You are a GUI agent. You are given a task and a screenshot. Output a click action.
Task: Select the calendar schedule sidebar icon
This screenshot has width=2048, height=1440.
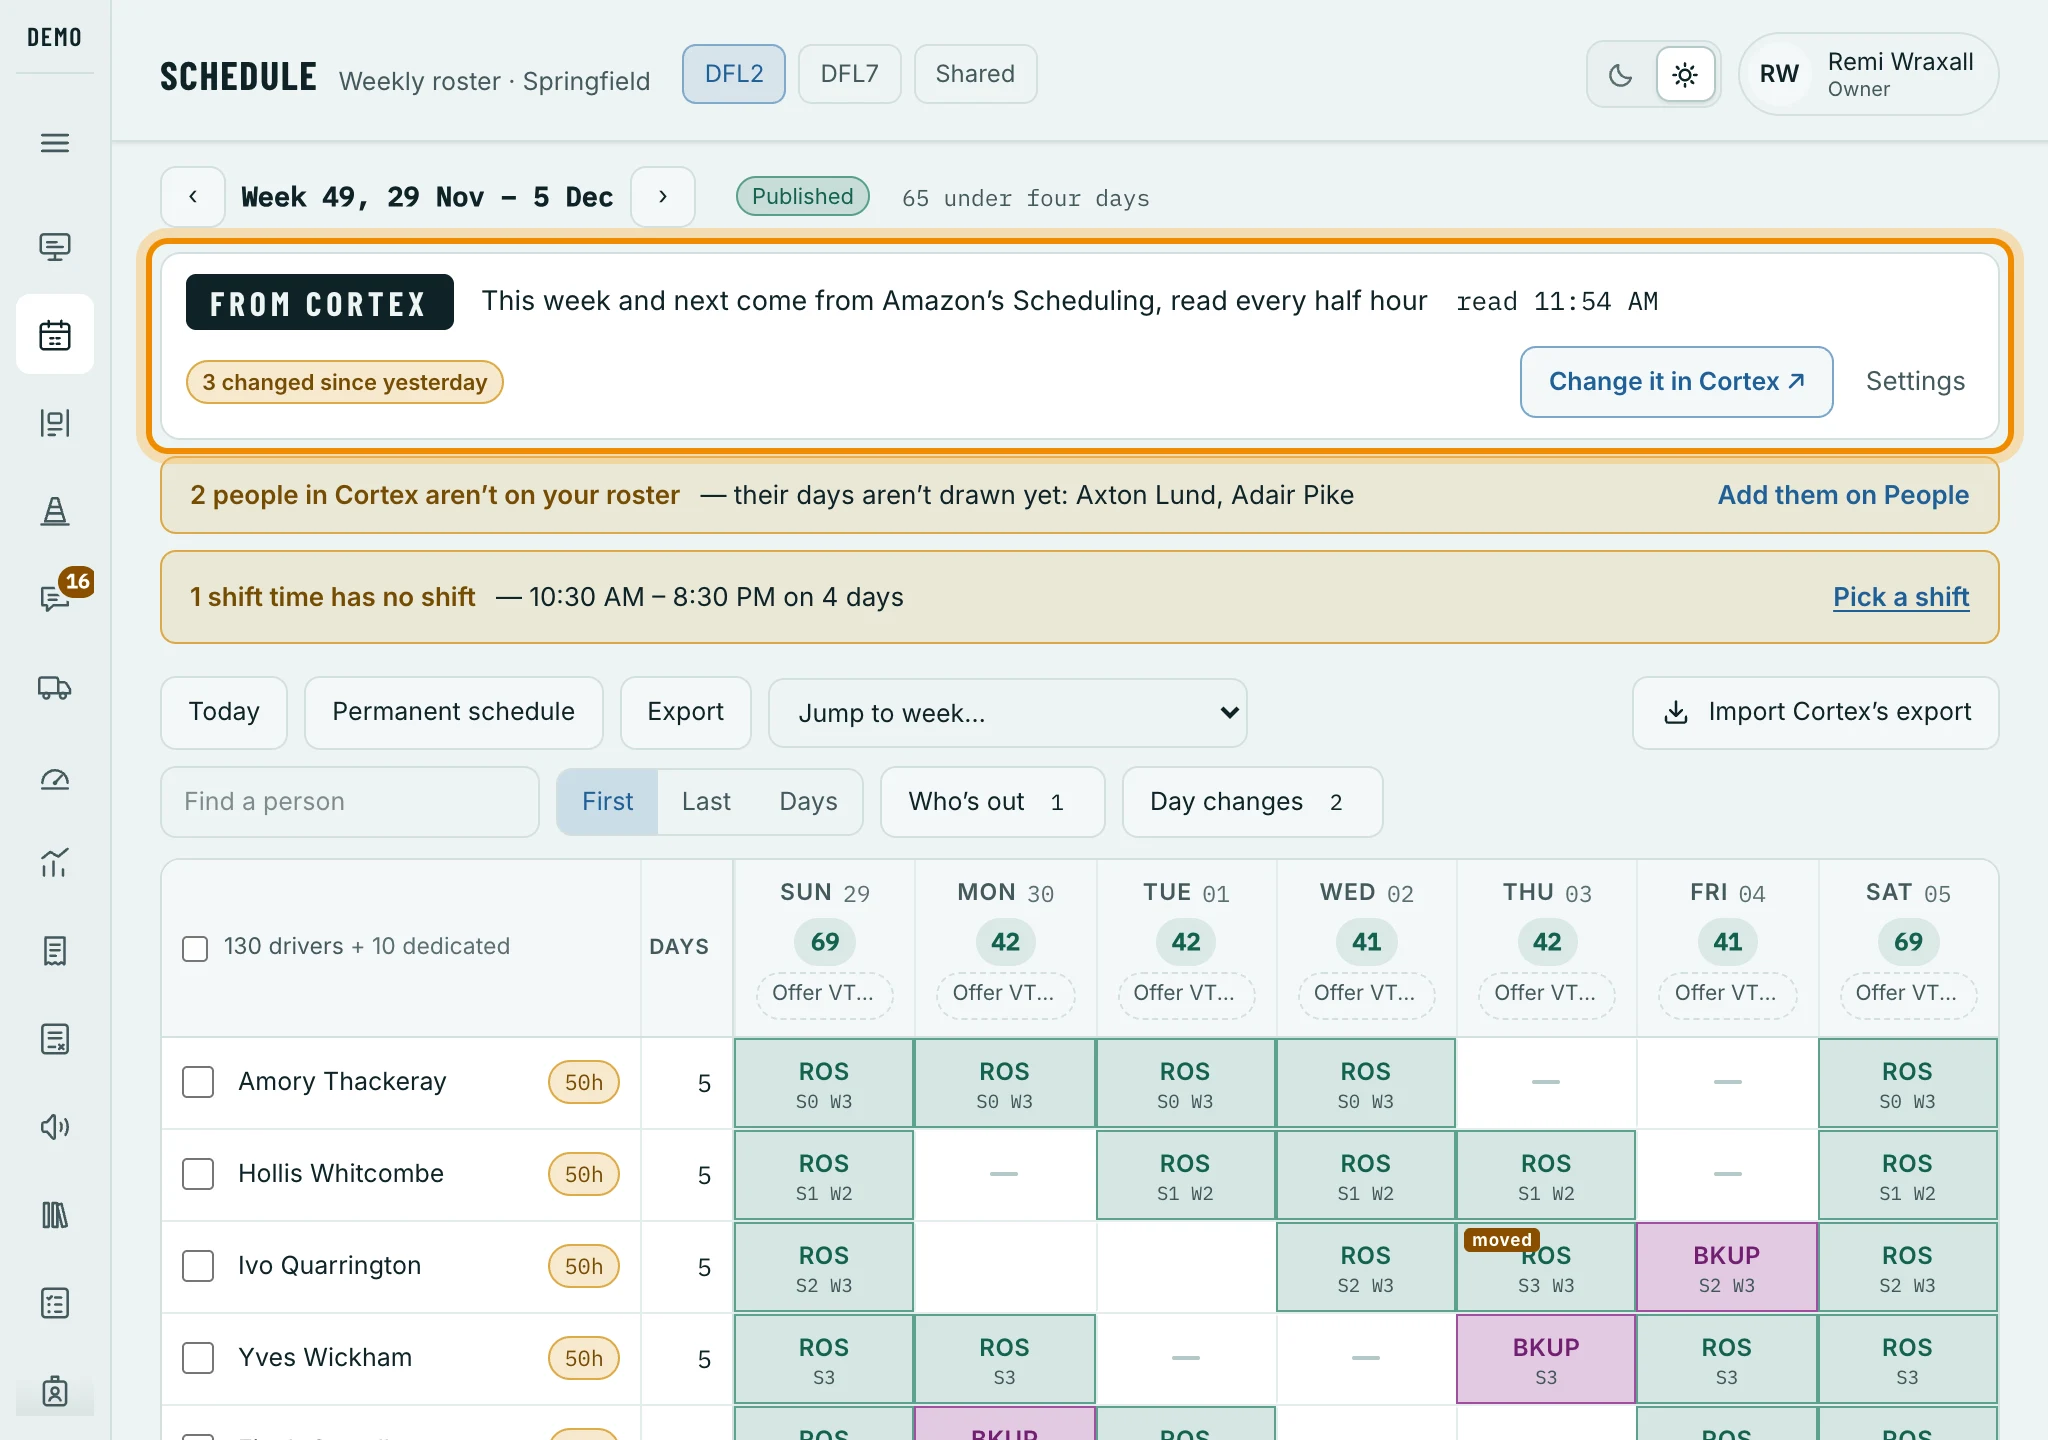[55, 334]
